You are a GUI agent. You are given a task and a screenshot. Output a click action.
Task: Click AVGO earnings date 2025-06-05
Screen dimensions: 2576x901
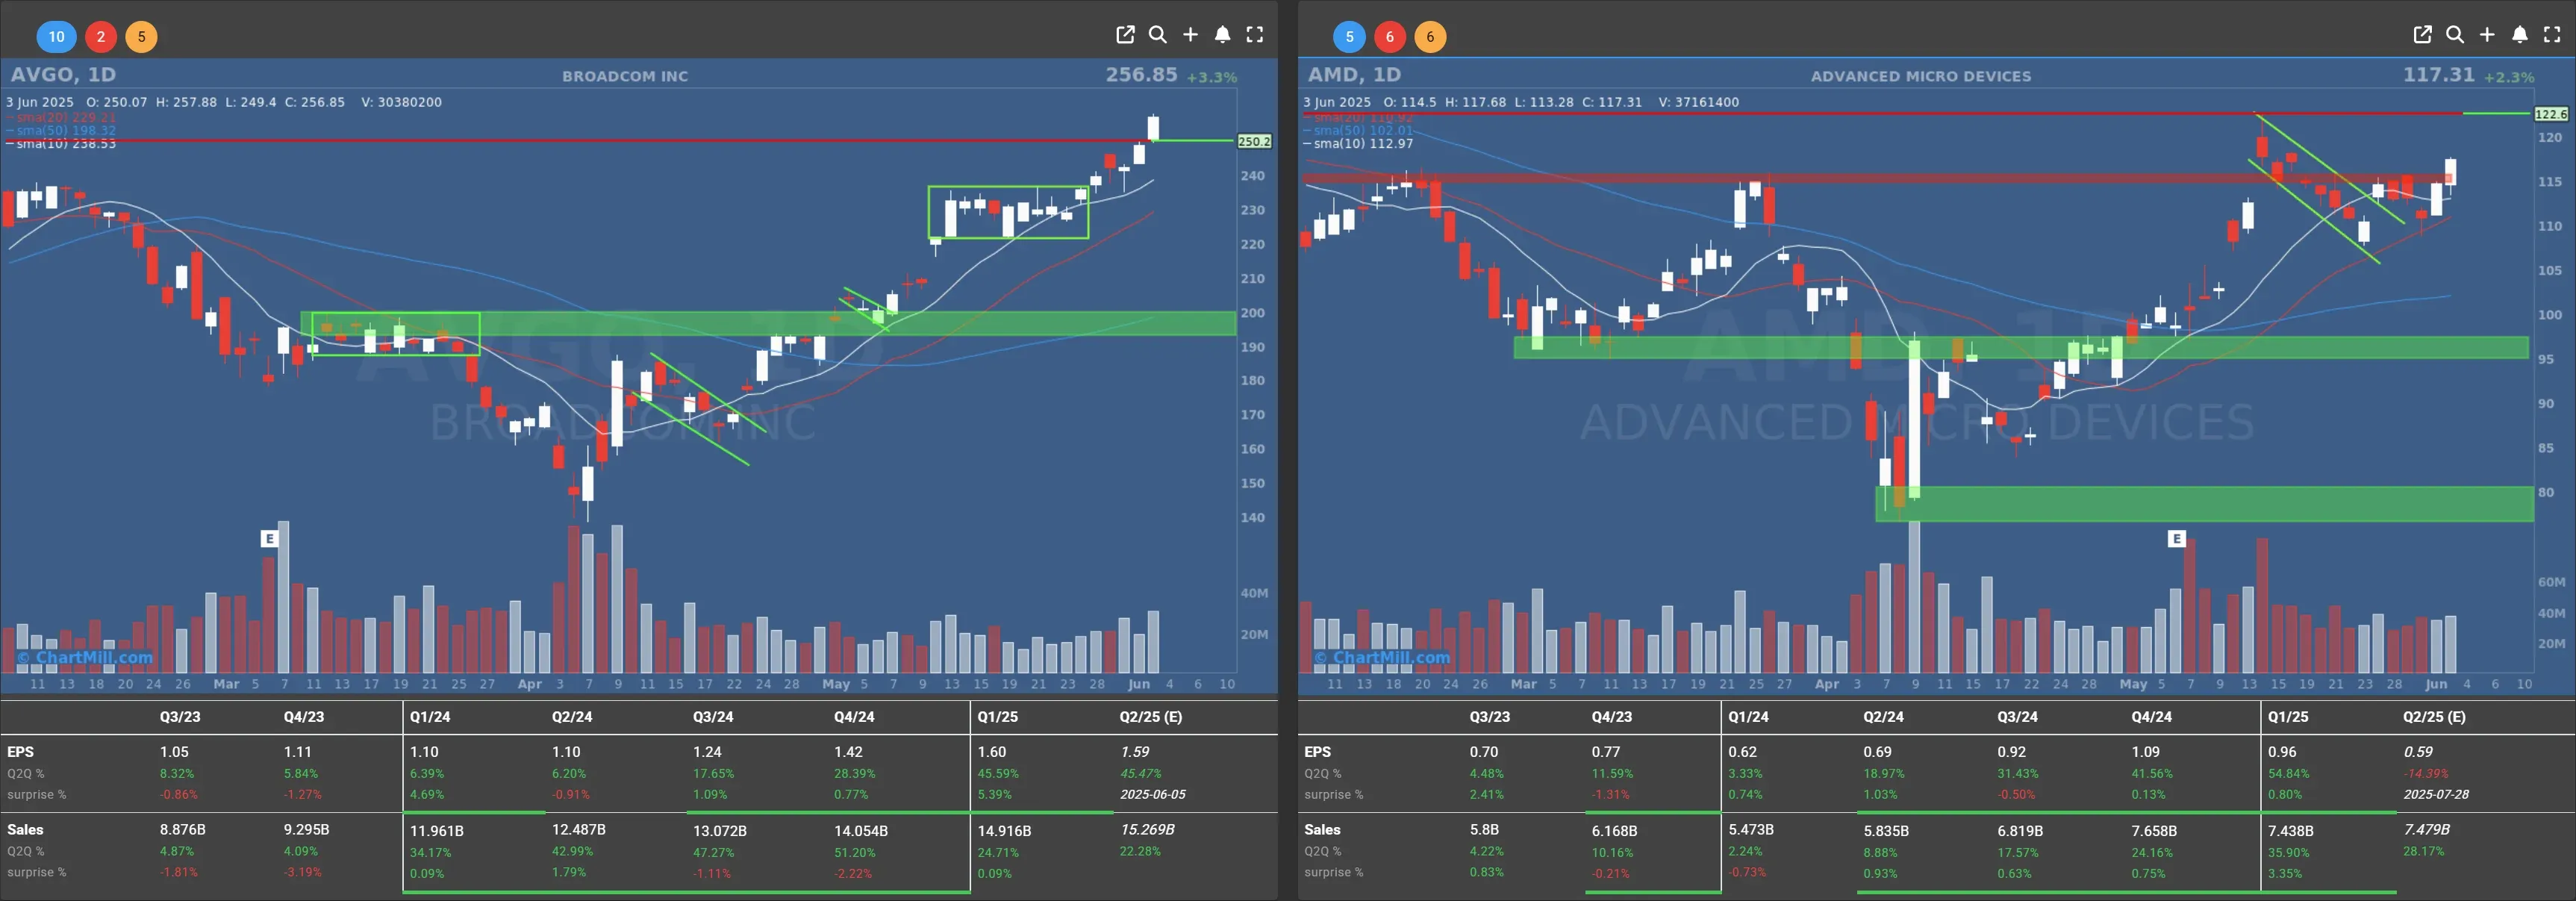coord(1153,795)
